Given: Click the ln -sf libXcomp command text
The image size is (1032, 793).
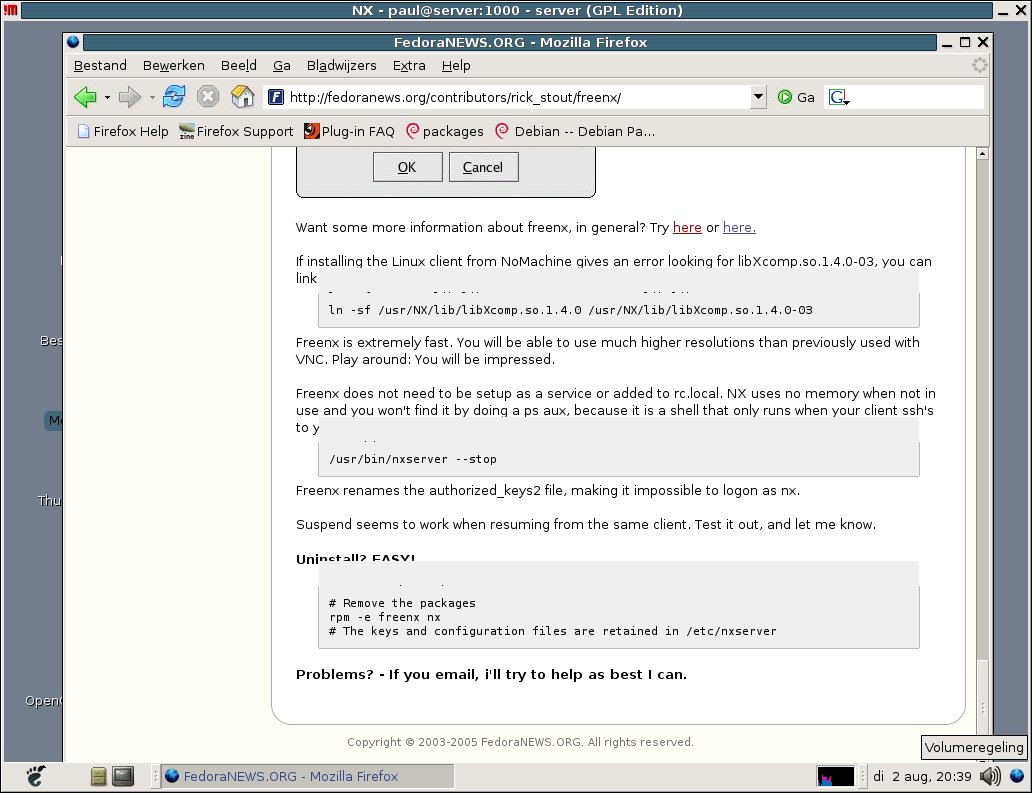Looking at the screenshot, I should coord(570,310).
